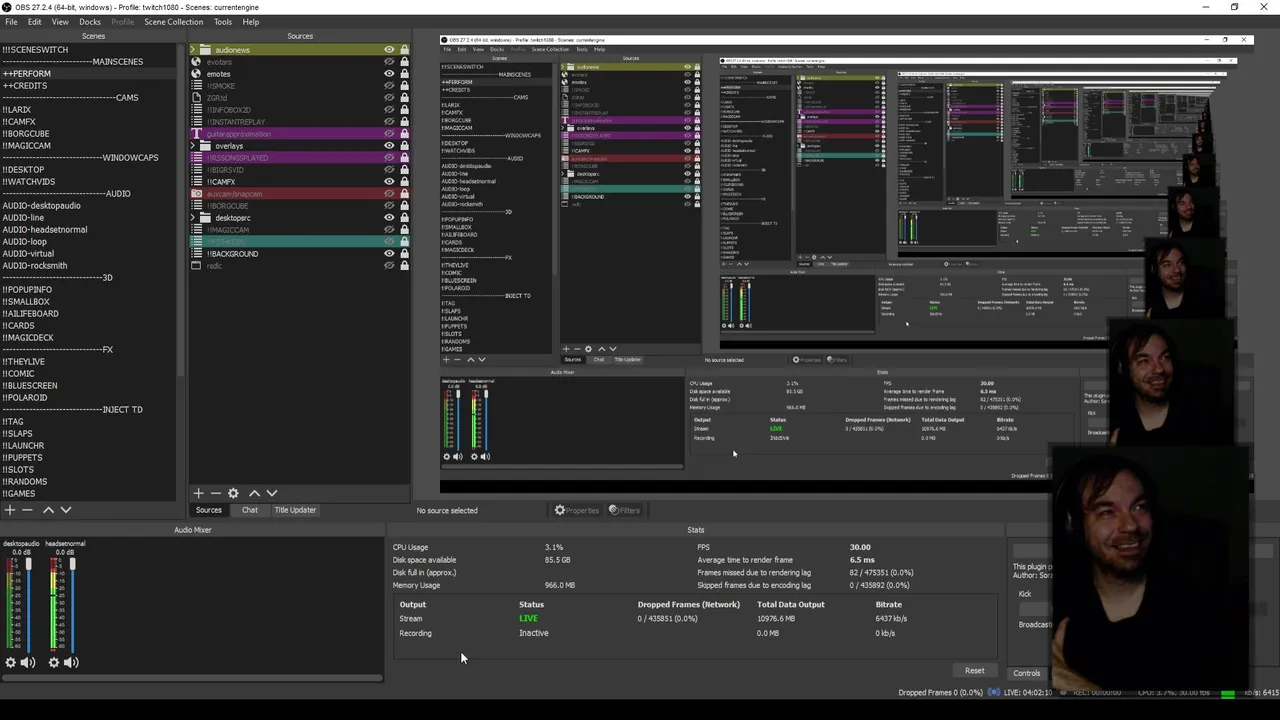Move selected source up in Sources dock
1280x720 pixels.
point(254,493)
